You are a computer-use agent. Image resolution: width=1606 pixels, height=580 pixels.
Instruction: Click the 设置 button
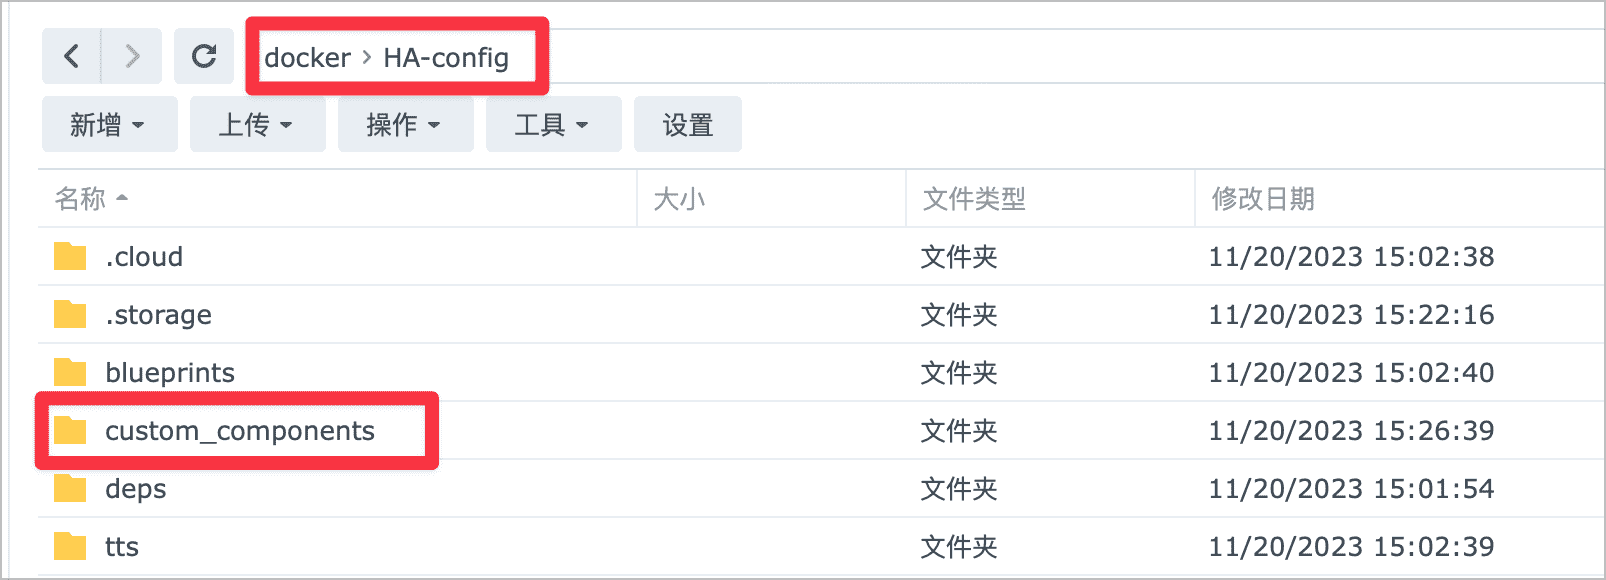click(687, 125)
